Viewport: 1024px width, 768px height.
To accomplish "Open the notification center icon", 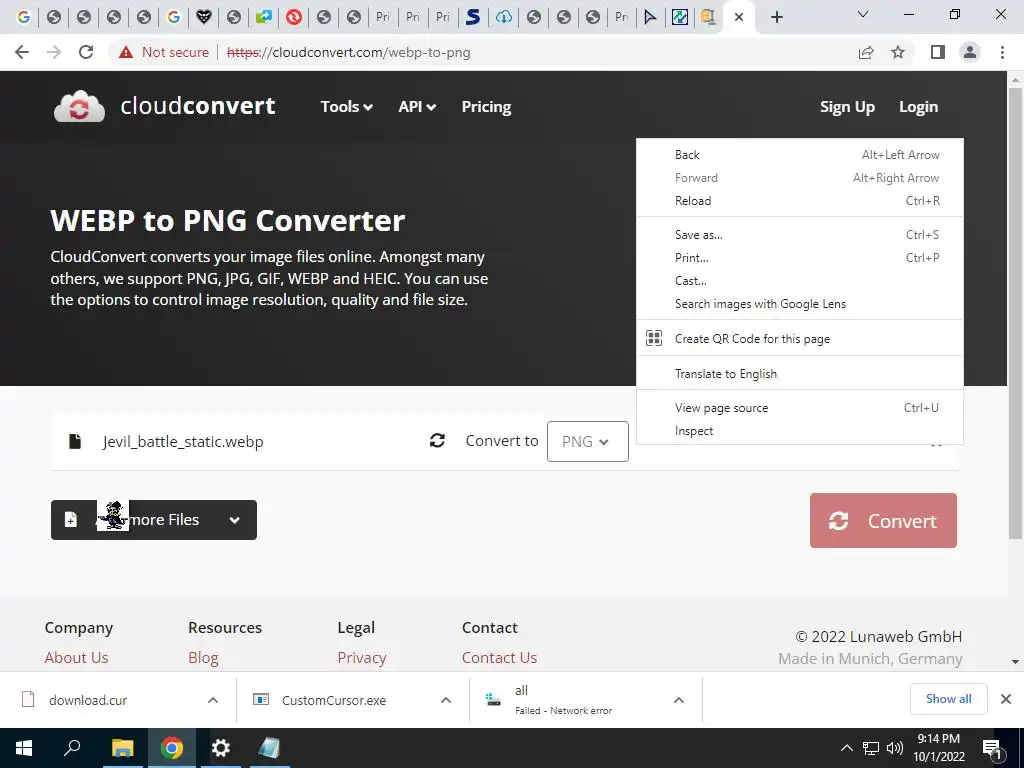I will [x=992, y=749].
